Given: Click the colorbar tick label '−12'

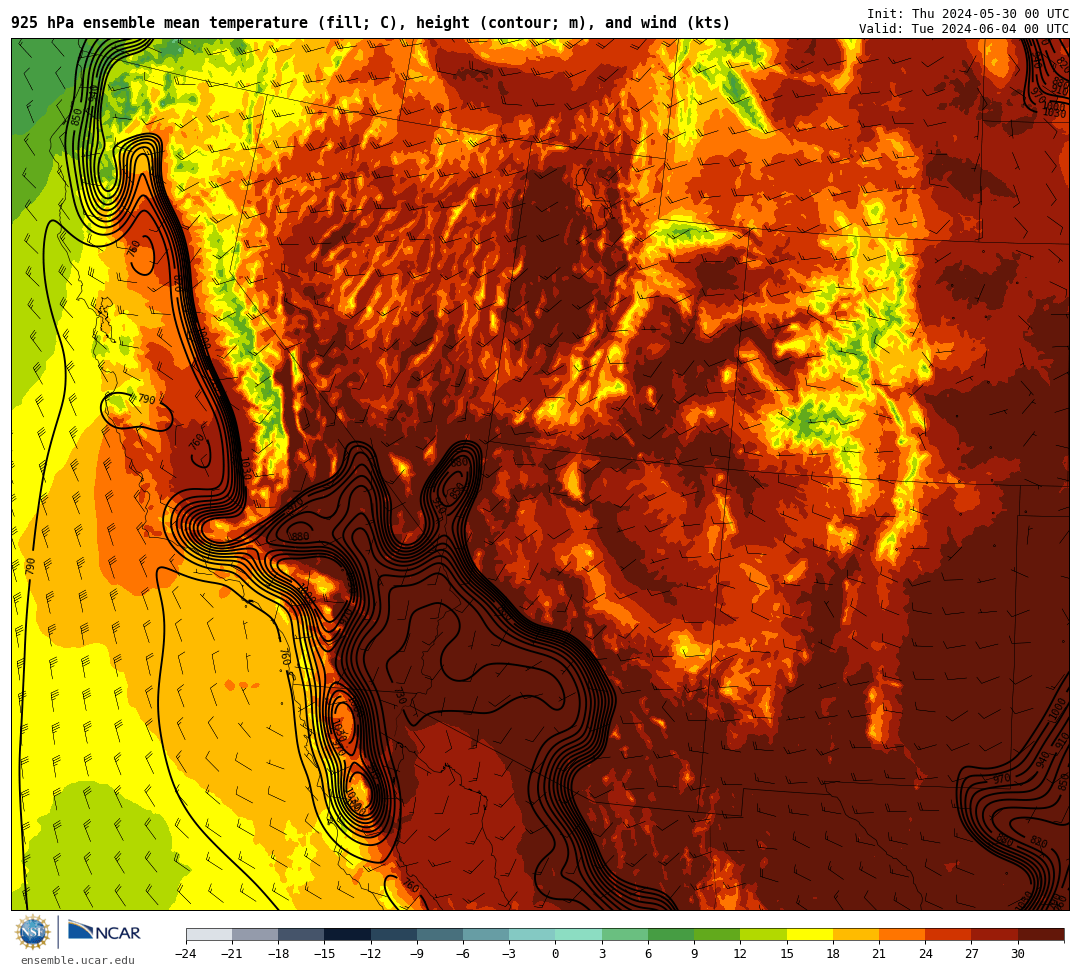Looking at the screenshot, I should (x=371, y=954).
